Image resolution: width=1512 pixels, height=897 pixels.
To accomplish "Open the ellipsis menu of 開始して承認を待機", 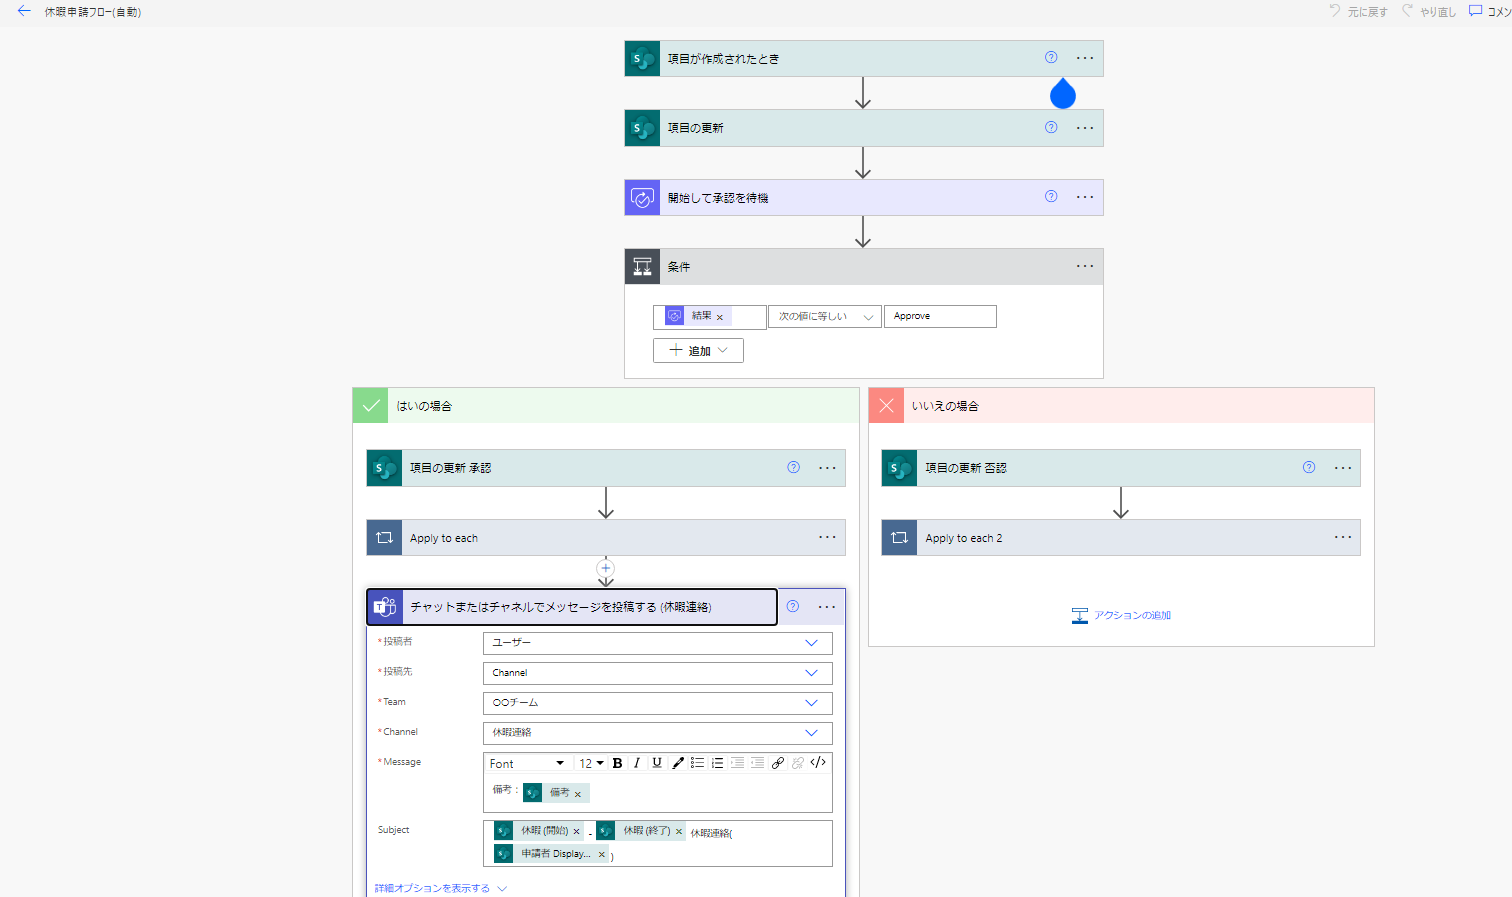I will 1085,197.
